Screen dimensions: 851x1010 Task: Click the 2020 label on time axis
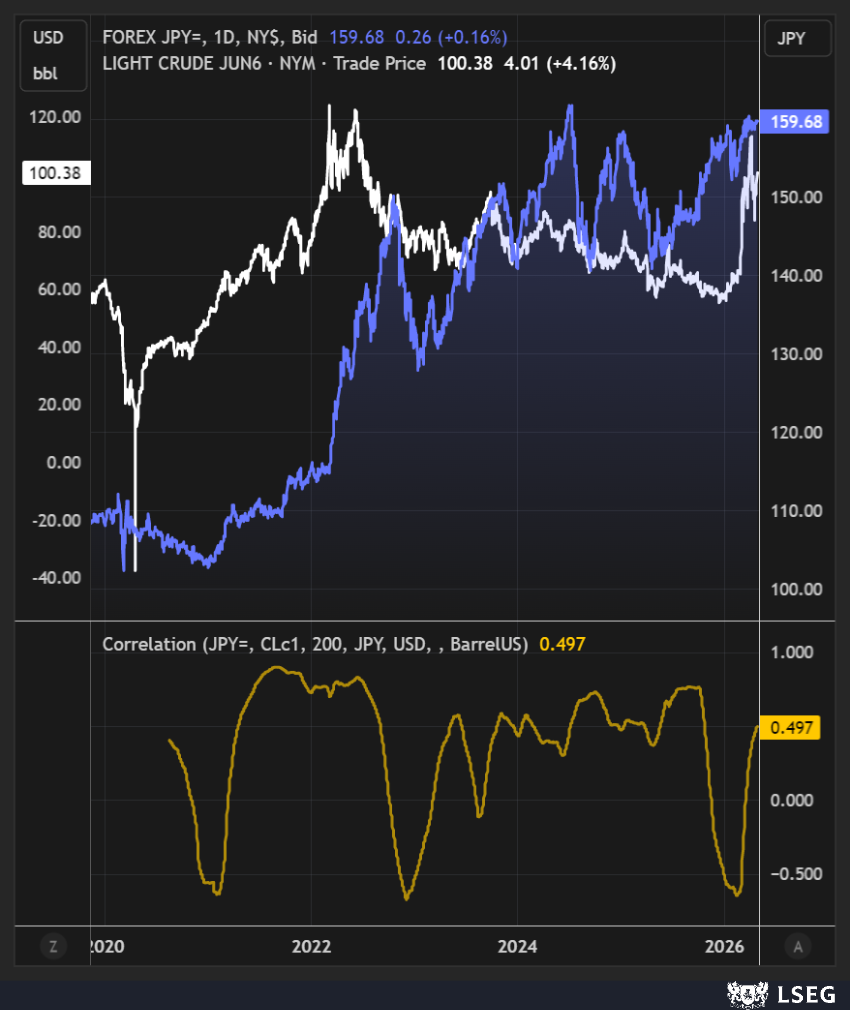point(105,946)
